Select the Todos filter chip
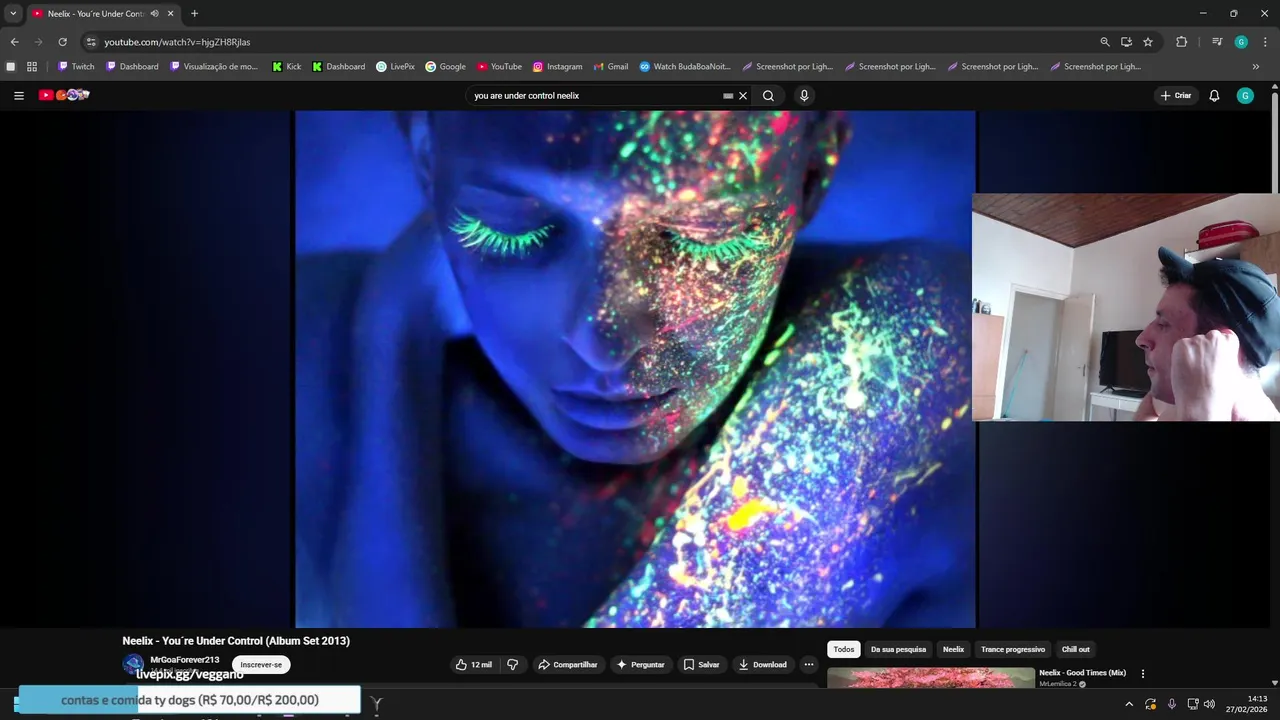Image resolution: width=1280 pixels, height=720 pixels. pos(844,649)
